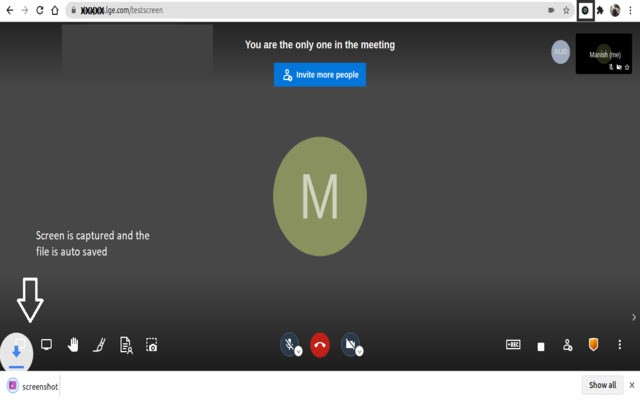This screenshot has height=400, width=640.
Task: Click the Manish (me) video thumbnail
Action: point(604,54)
